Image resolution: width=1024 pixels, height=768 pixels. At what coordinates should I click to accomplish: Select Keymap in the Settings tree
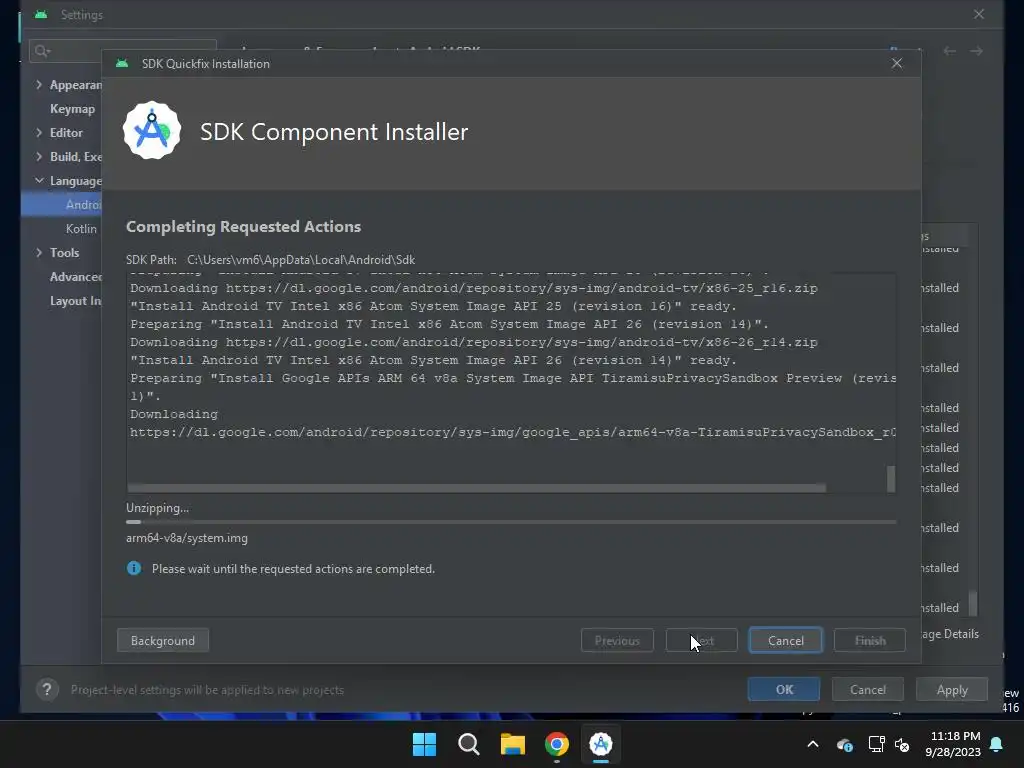point(72,109)
